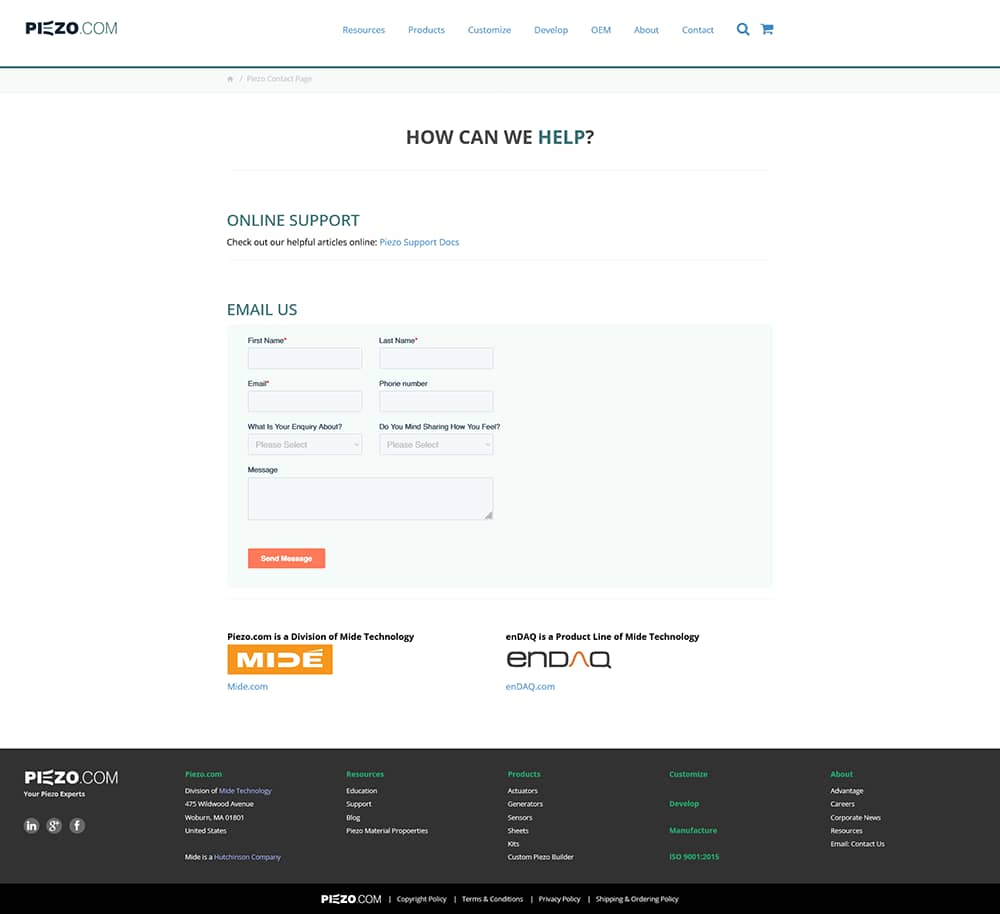This screenshot has height=914, width=1000.
Task: Open the Privacy Policy link
Action: [559, 899]
